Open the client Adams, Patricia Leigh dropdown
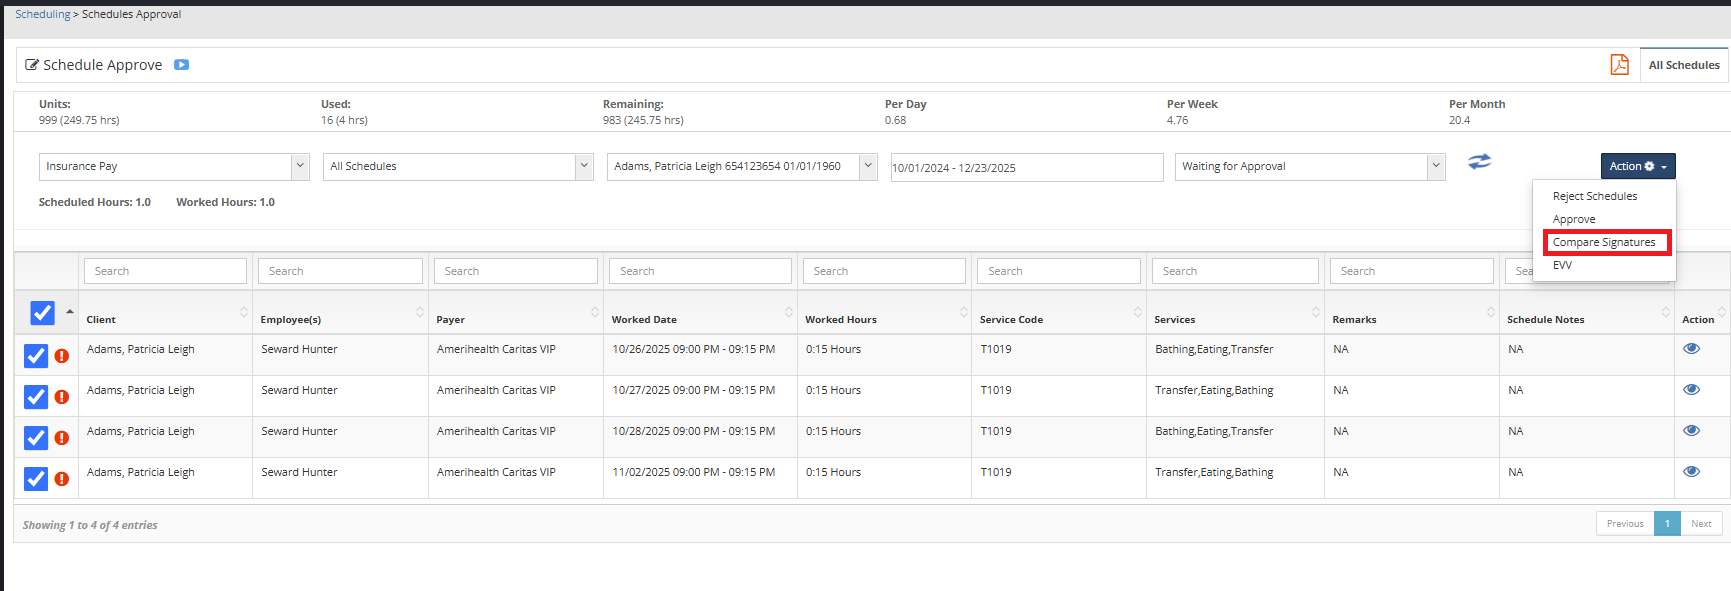The width and height of the screenshot is (1731, 591). click(x=741, y=167)
